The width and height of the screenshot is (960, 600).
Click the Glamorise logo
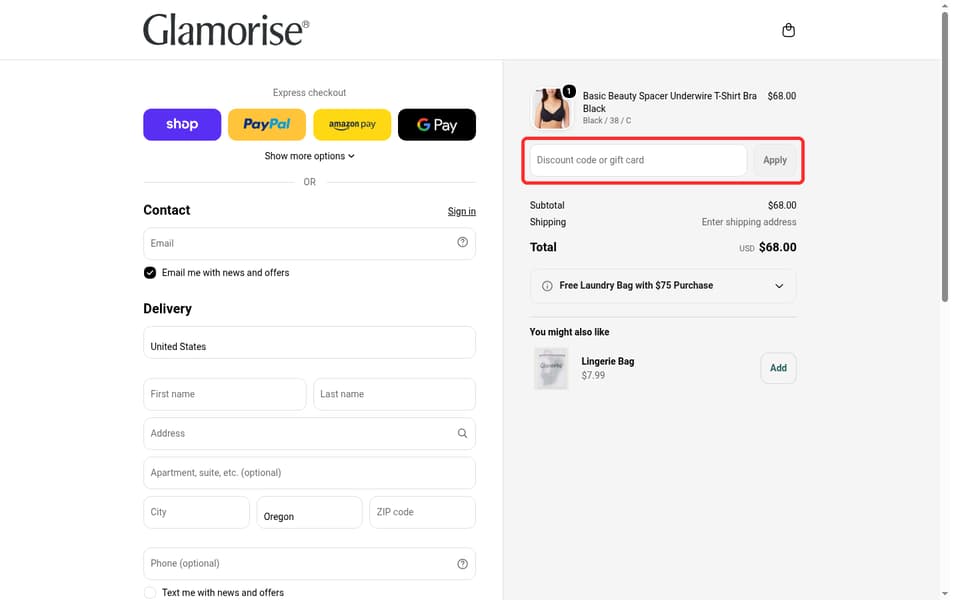point(226,30)
